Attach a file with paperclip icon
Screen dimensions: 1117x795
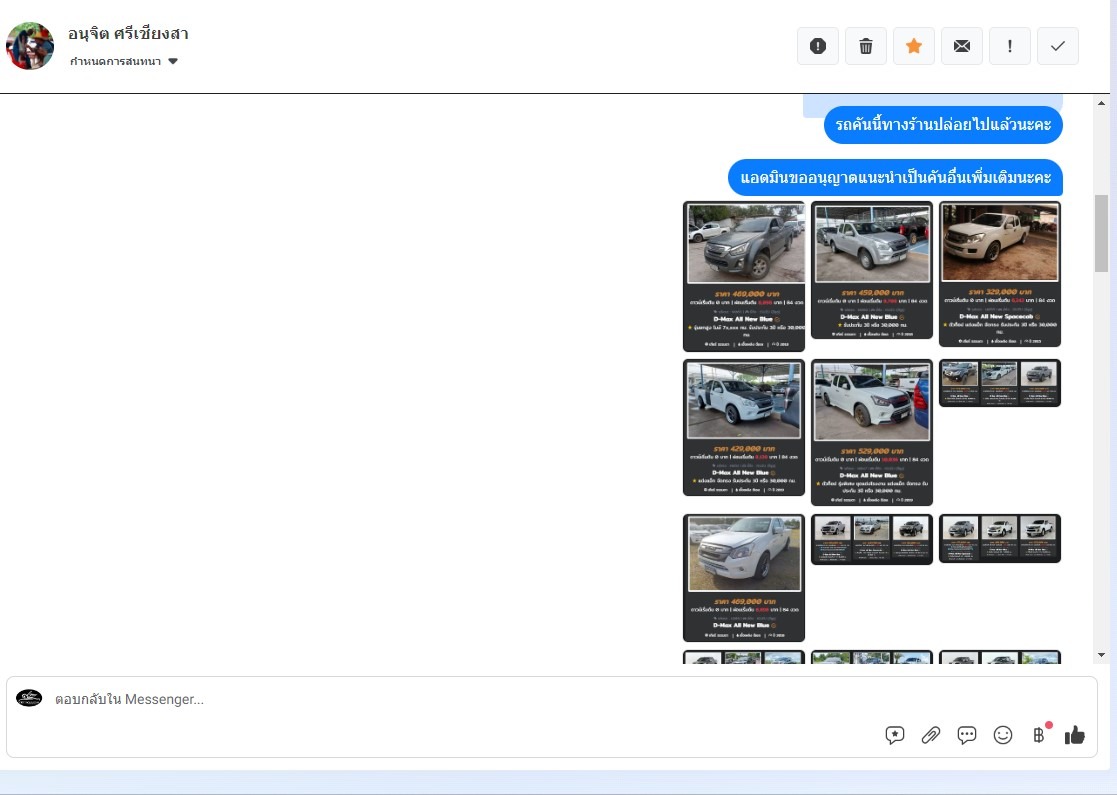coord(931,735)
